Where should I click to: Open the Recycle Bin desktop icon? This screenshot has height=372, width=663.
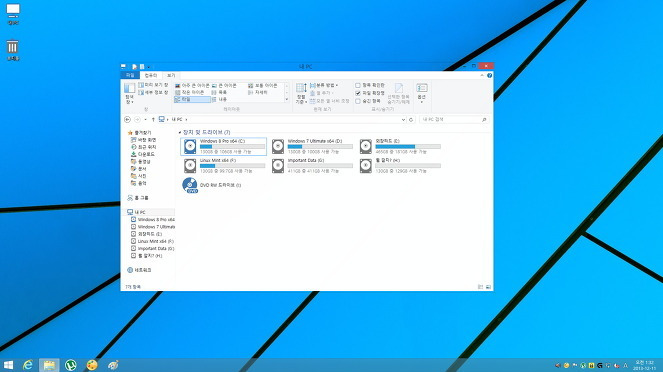13,50
